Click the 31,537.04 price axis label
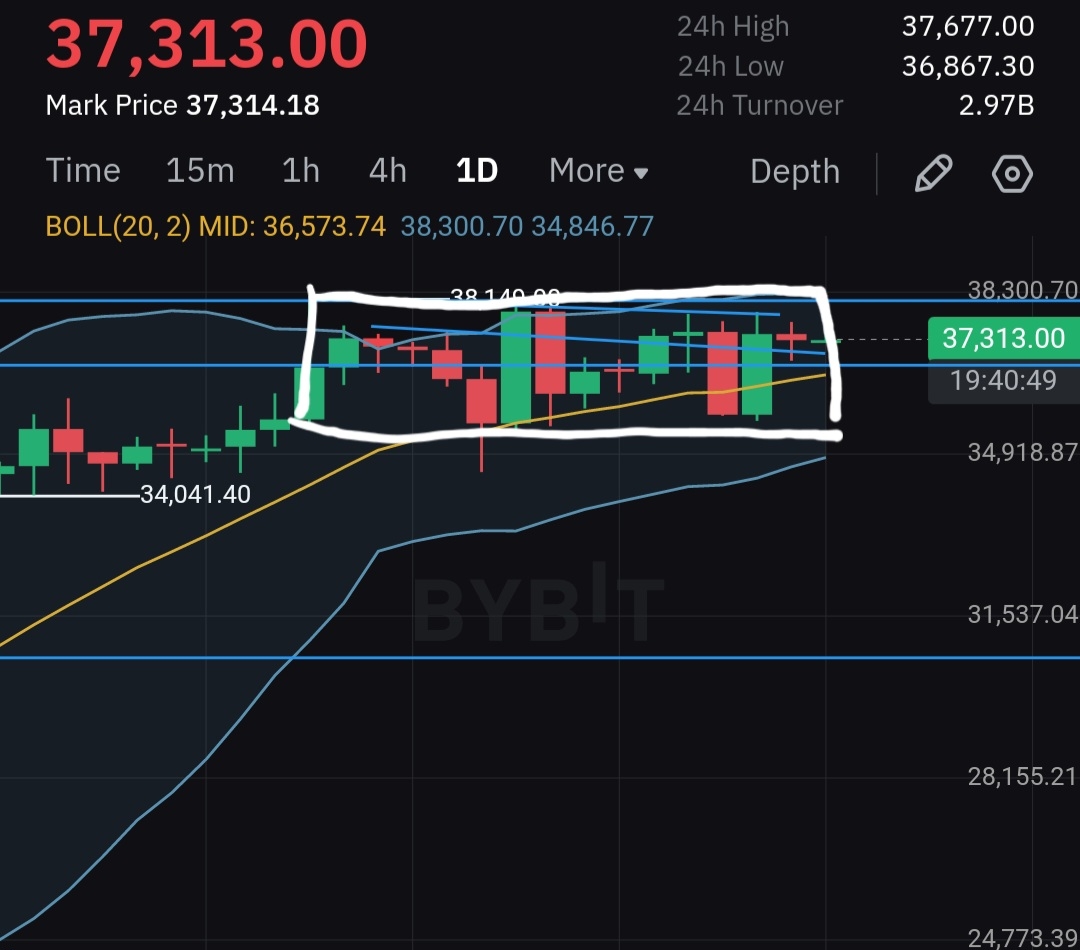This screenshot has height=950, width=1080. tap(1022, 614)
